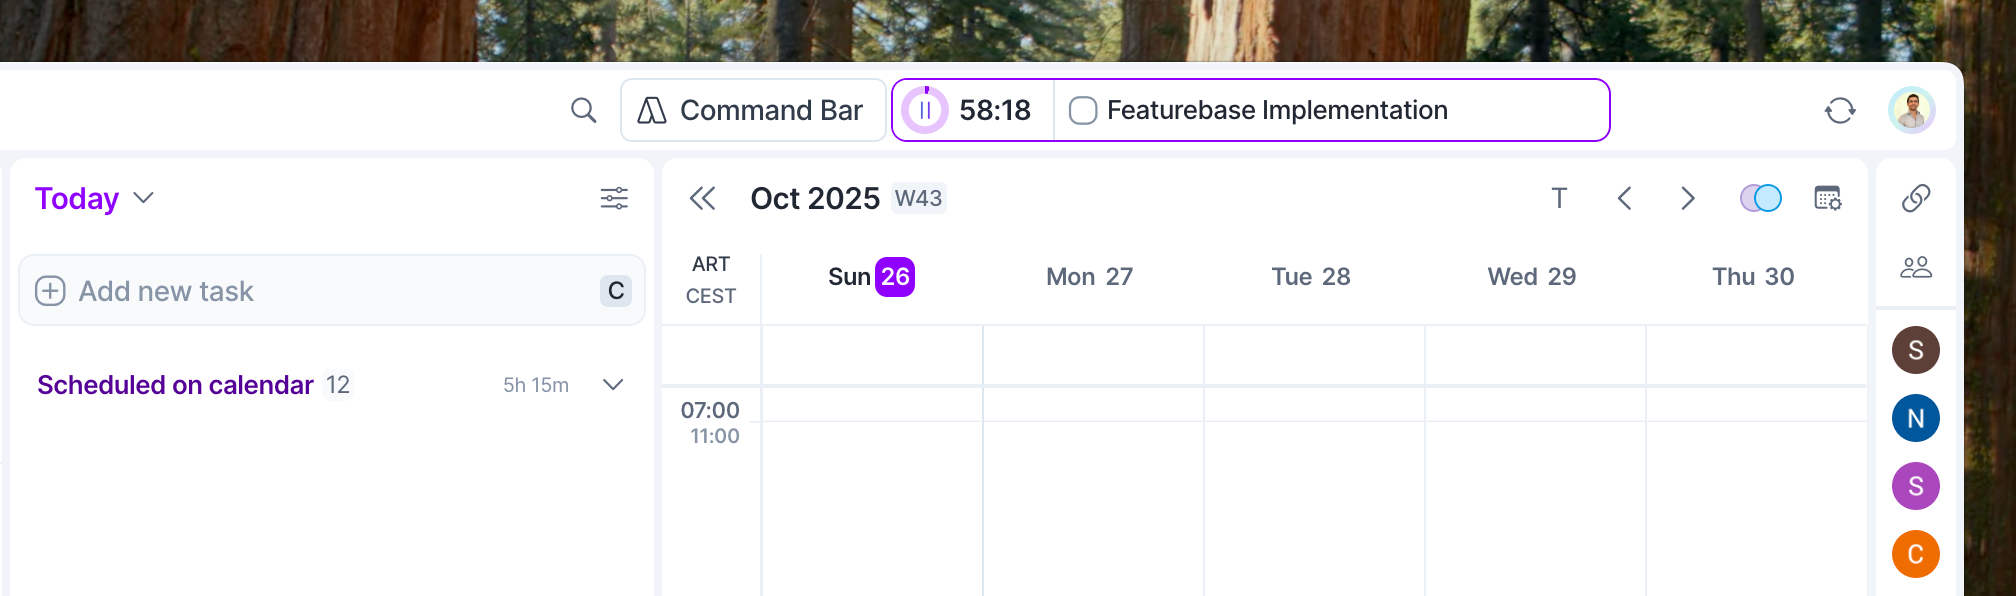Select the Wed 29 day header
This screenshot has height=596, width=2016.
click(1531, 277)
